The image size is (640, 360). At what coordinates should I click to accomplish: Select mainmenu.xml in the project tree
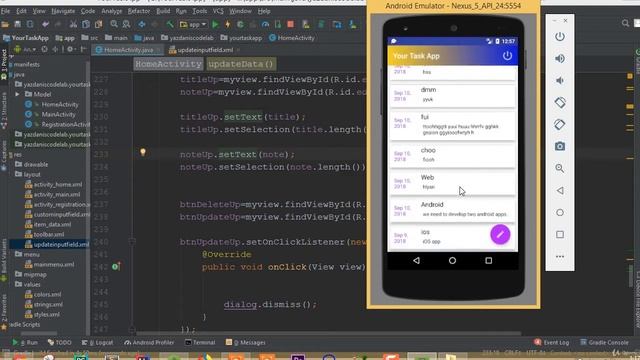49,264
